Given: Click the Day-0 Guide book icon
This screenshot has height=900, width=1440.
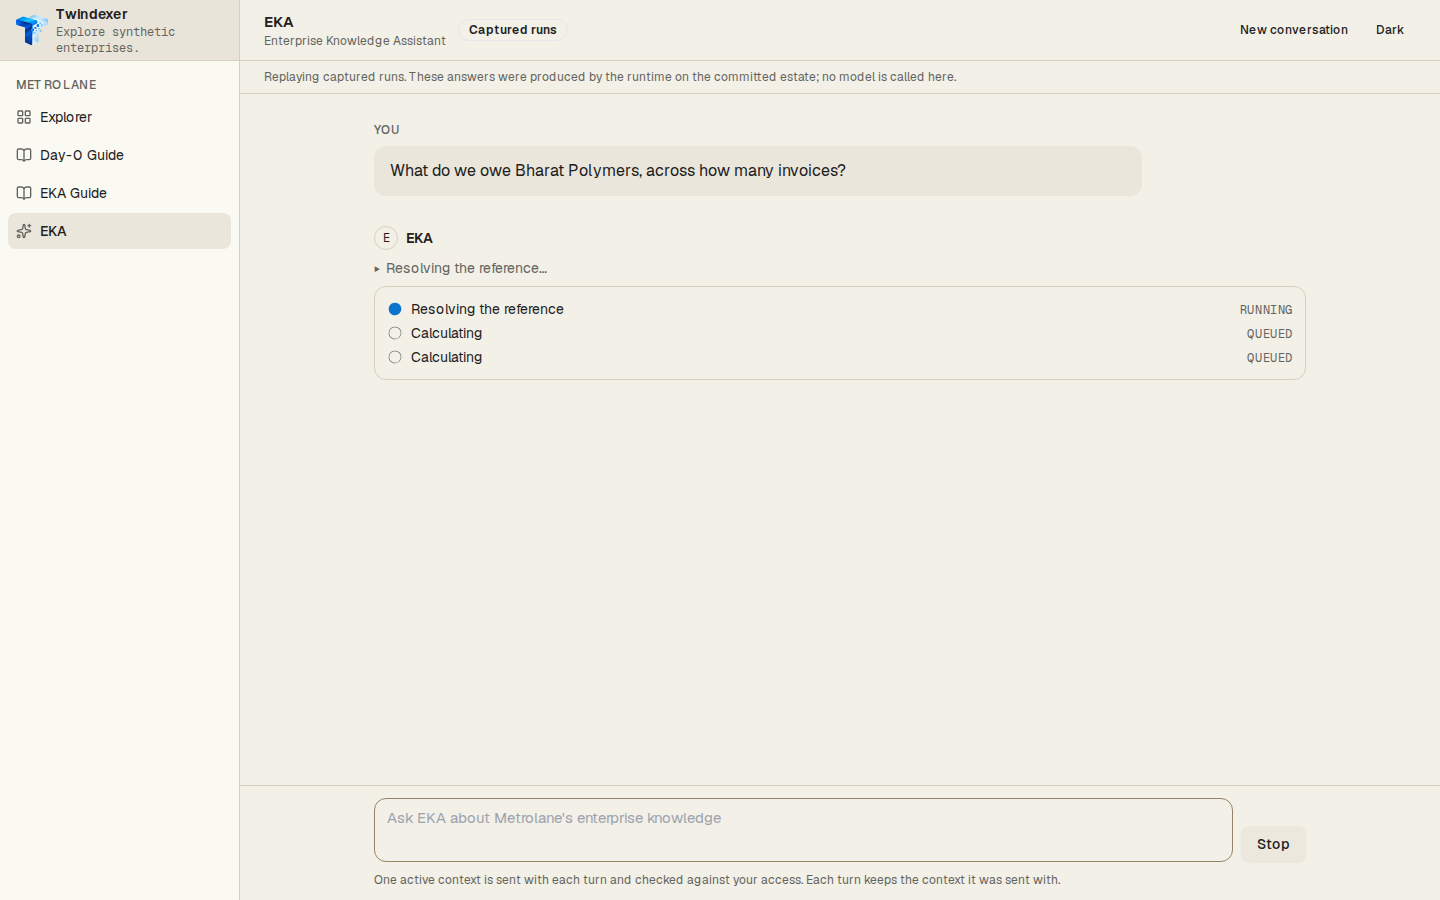Looking at the screenshot, I should (24, 155).
